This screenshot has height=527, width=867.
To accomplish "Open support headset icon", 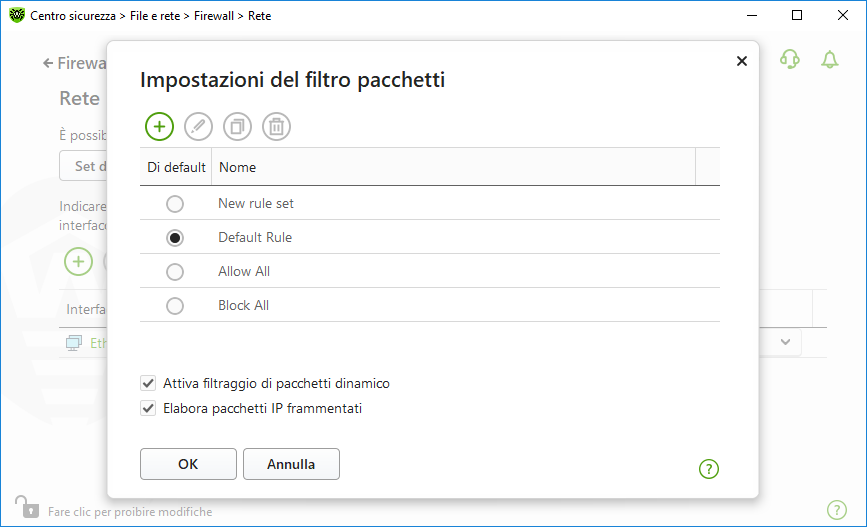I will coord(790,60).
